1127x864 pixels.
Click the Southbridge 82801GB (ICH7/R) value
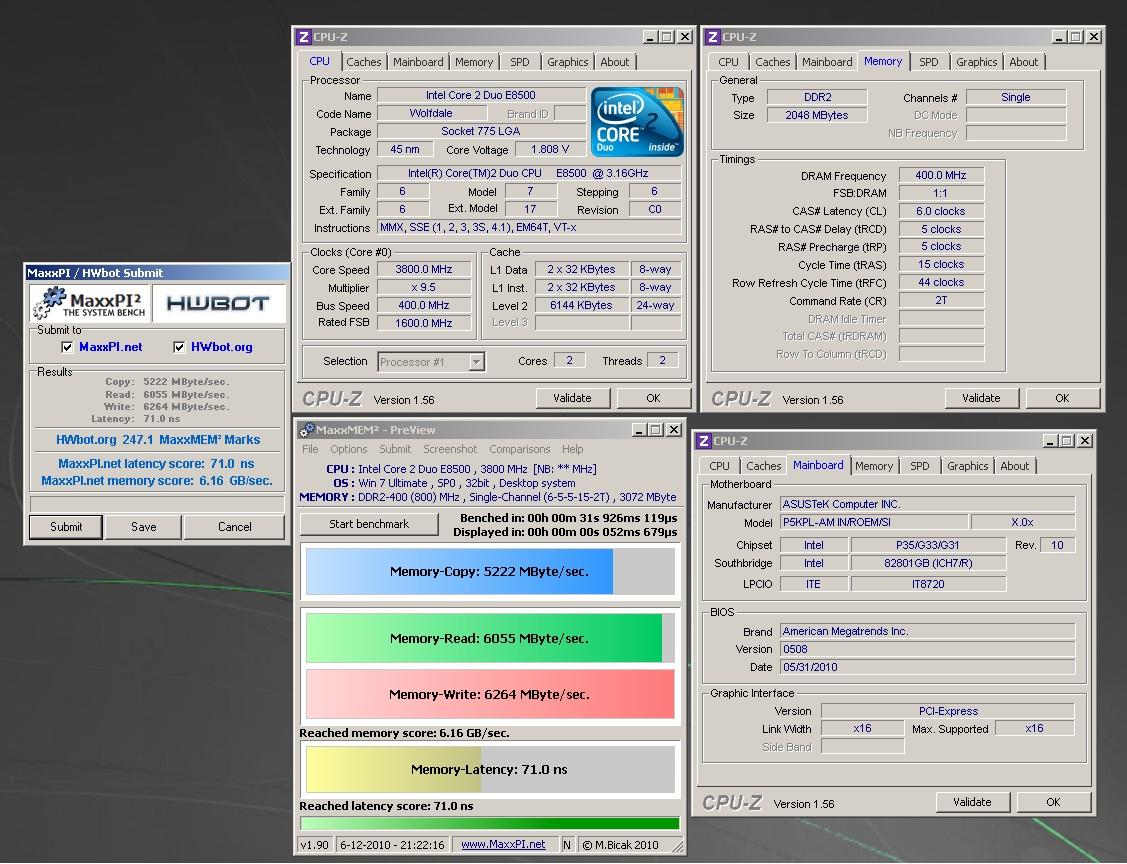coord(928,564)
